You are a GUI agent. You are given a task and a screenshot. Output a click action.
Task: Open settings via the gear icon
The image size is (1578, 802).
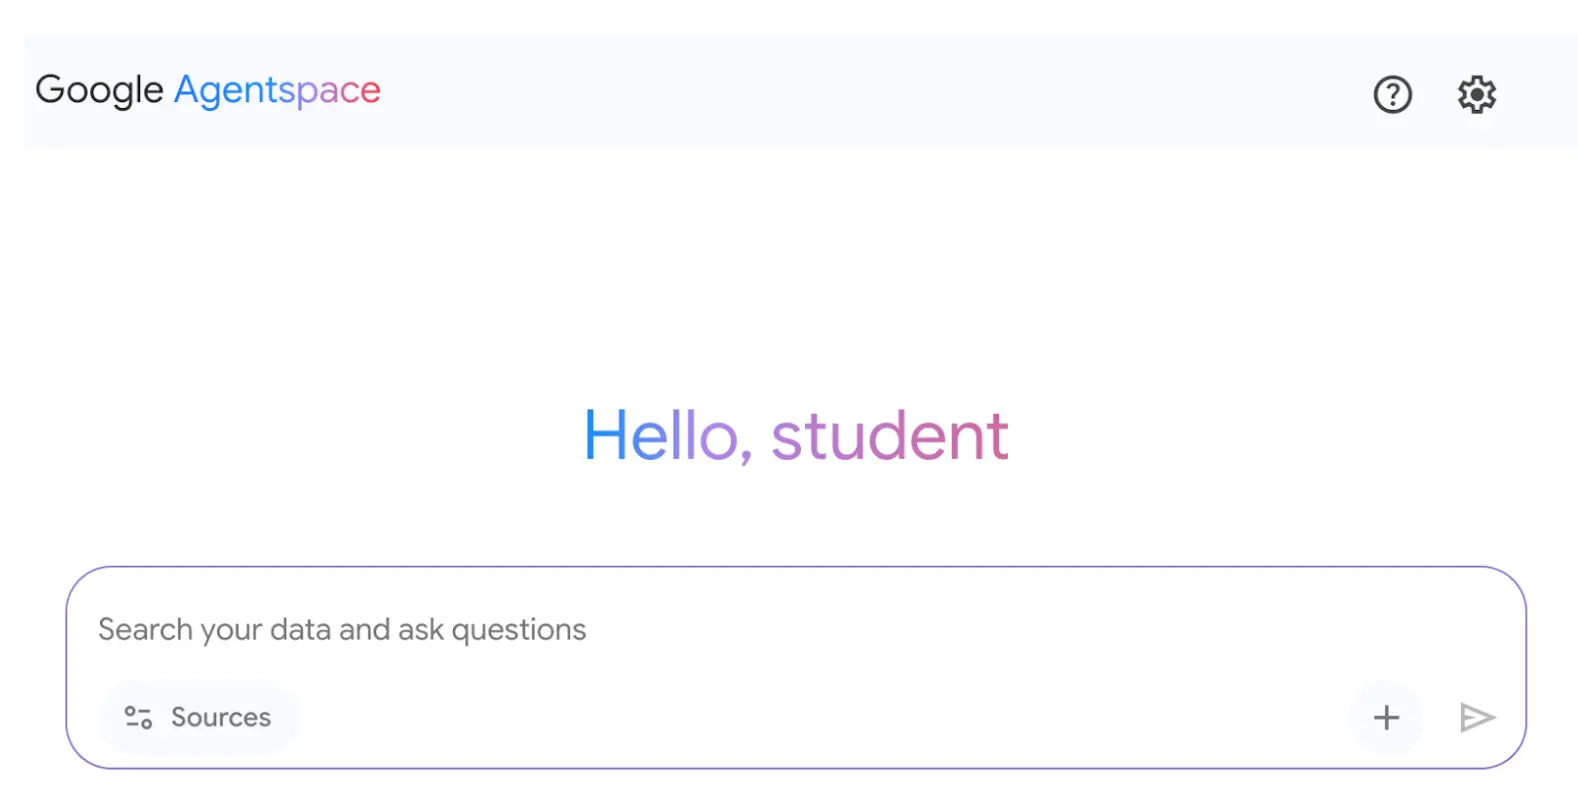[x=1476, y=95]
